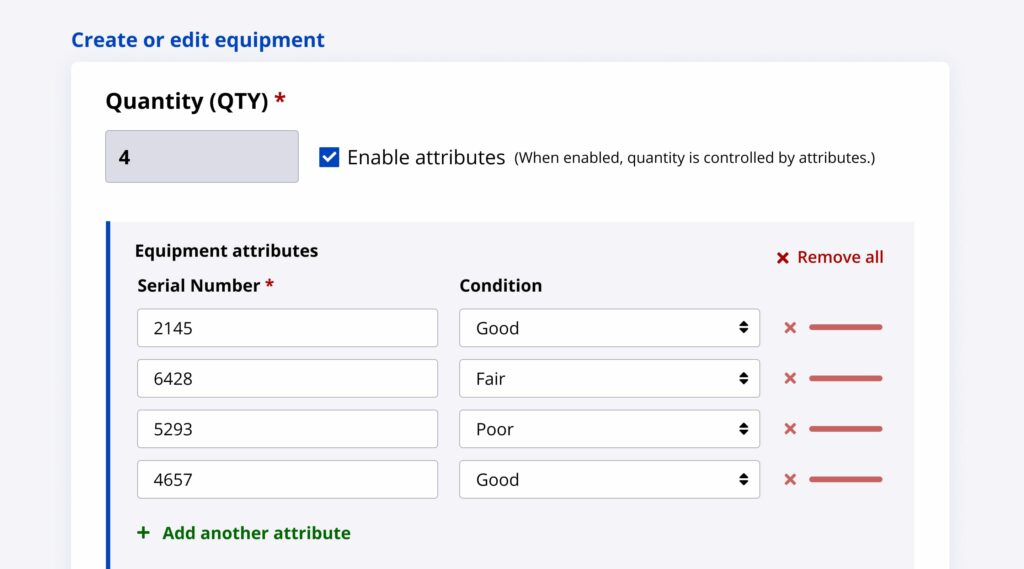Click the Add another attribute text
Image resolution: width=1024 pixels, height=569 pixels.
pos(256,533)
